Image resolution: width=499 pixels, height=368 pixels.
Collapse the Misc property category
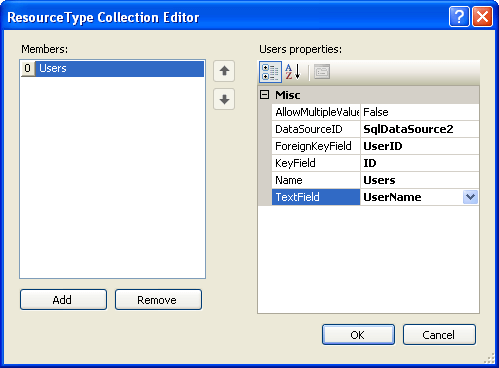264,95
